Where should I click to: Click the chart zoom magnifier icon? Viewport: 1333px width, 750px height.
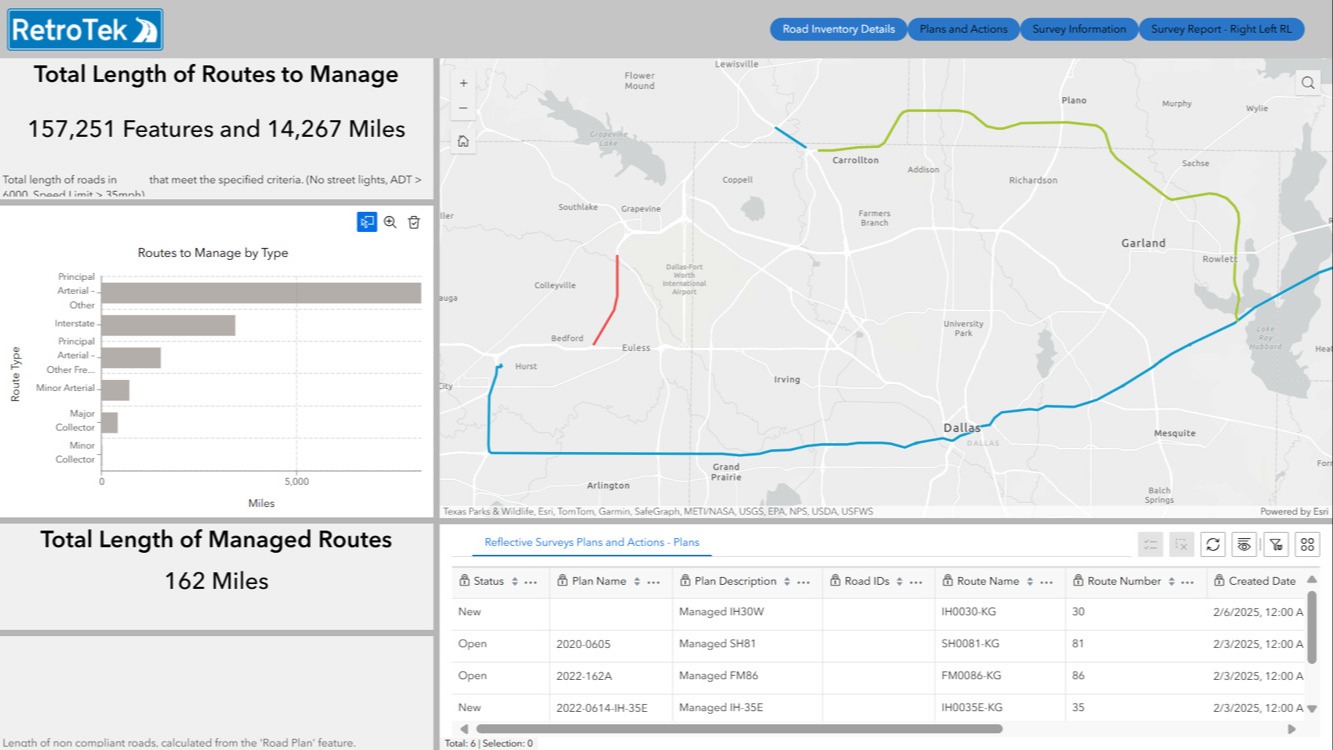pos(390,222)
